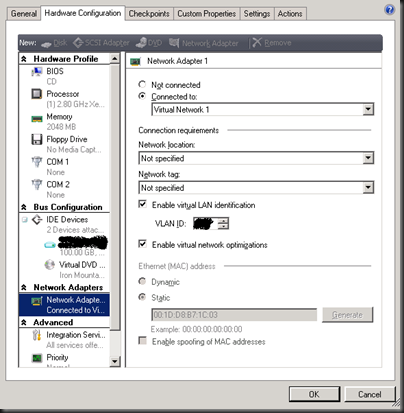Switch to the Actions tab

tap(290, 14)
